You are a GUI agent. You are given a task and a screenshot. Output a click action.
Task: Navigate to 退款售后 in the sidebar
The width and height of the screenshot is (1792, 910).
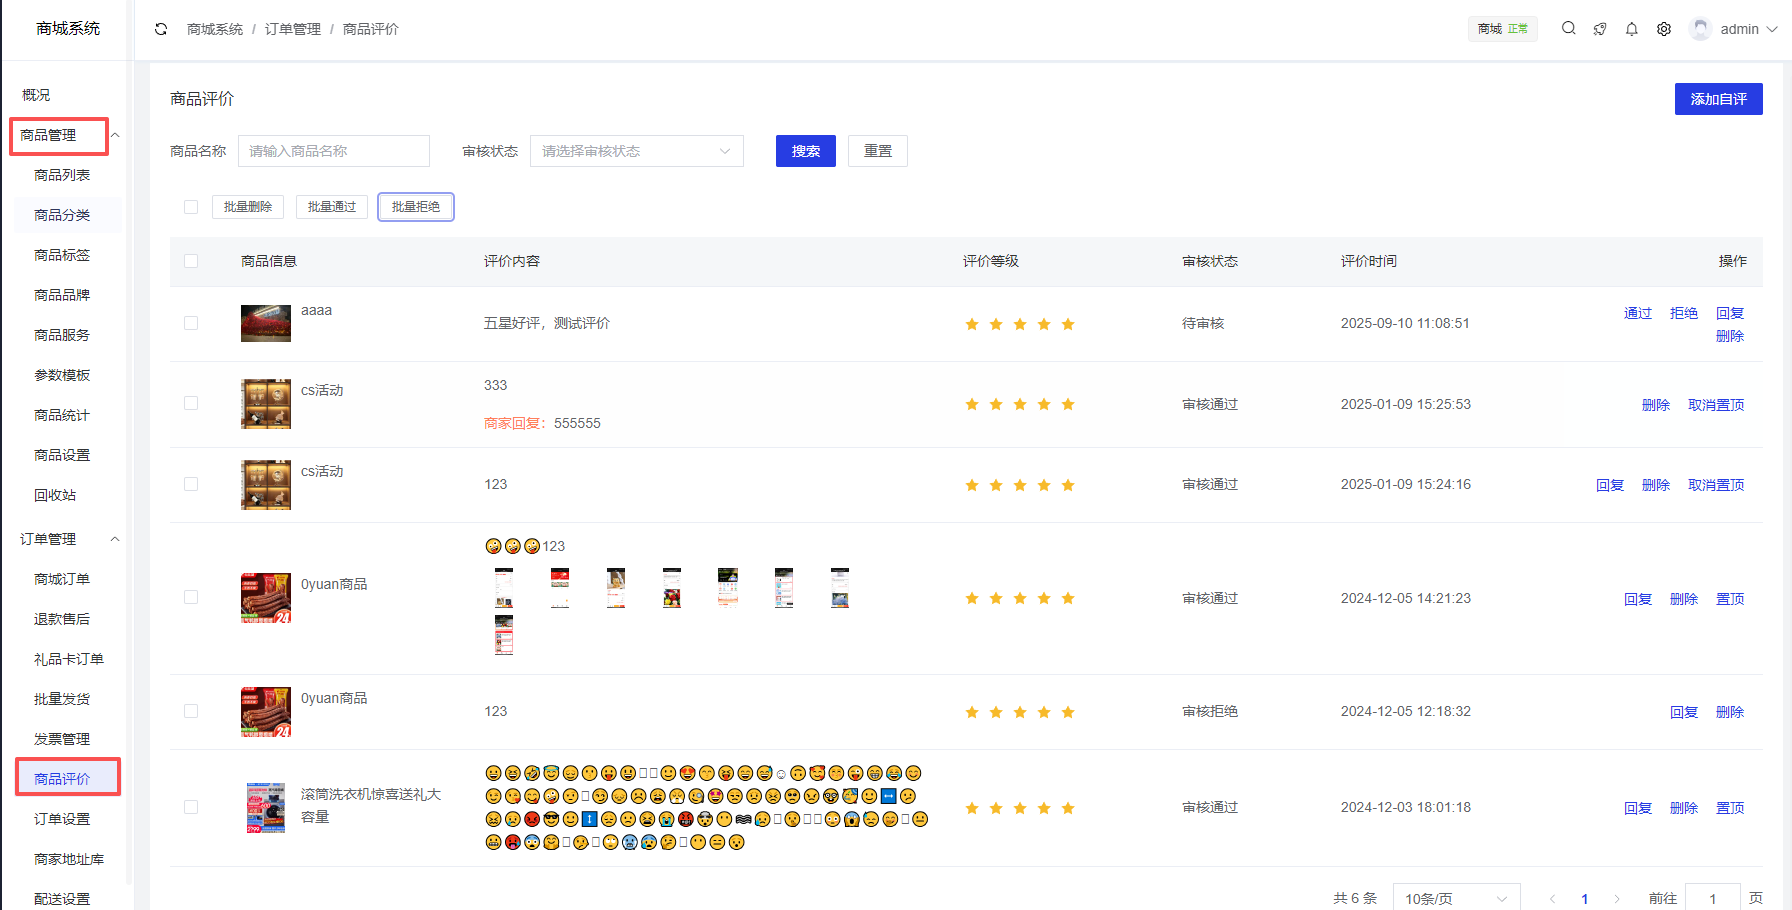[x=62, y=619]
